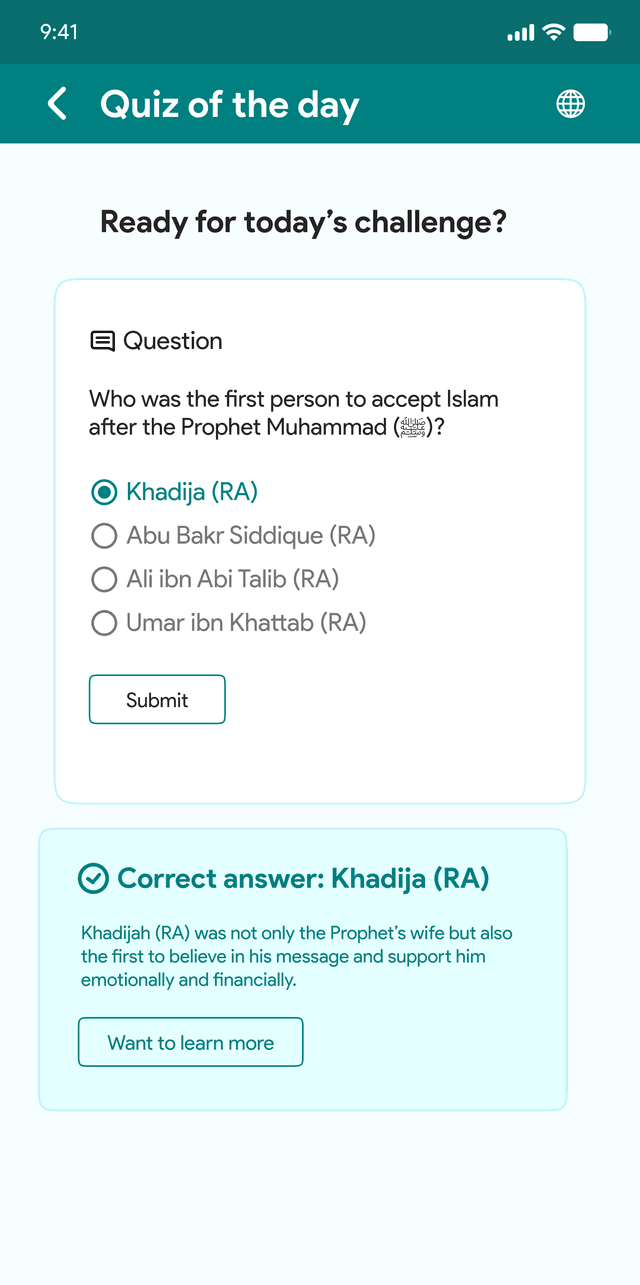Tap Ready for today's challenge heading
The height and width of the screenshot is (1285, 640).
click(x=303, y=222)
